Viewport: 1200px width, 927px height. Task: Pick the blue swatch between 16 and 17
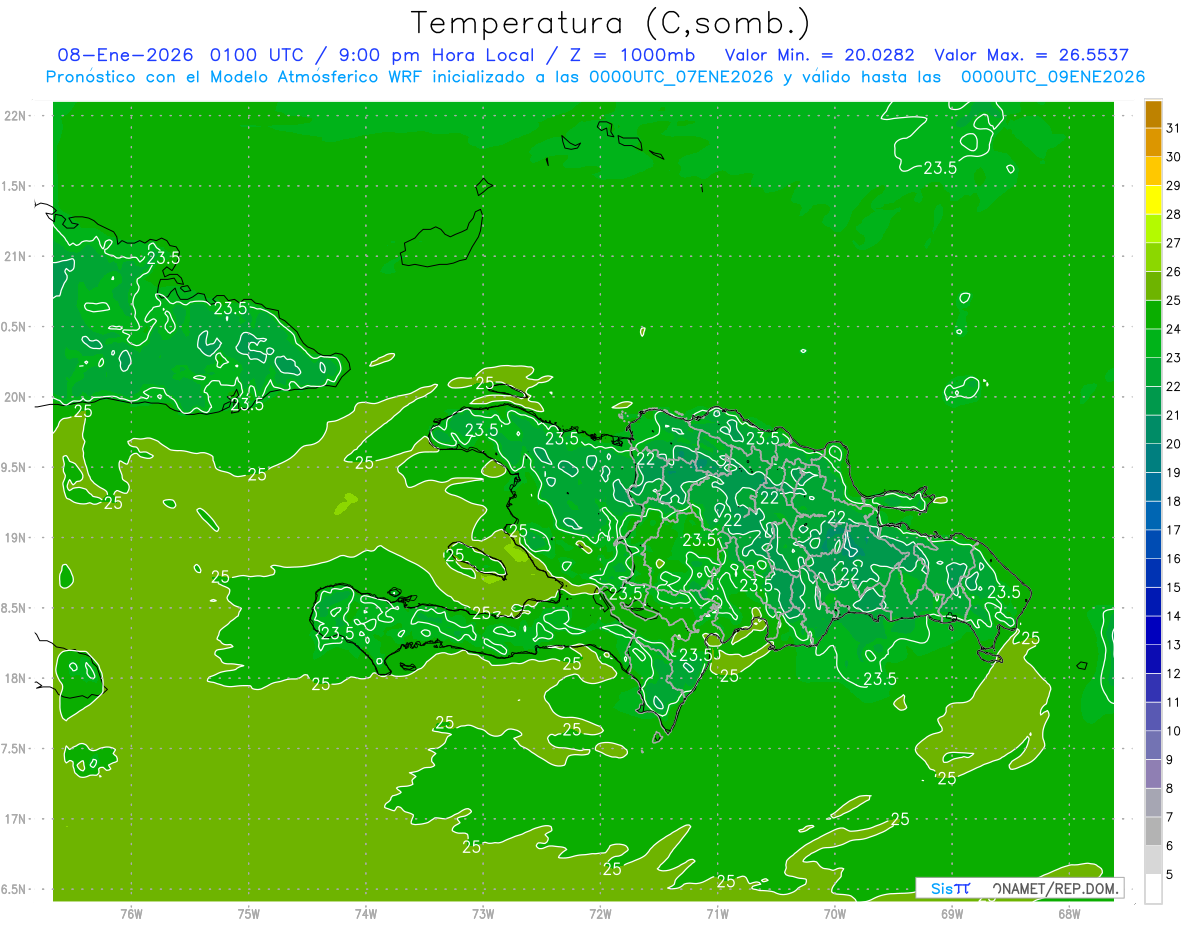(1153, 544)
